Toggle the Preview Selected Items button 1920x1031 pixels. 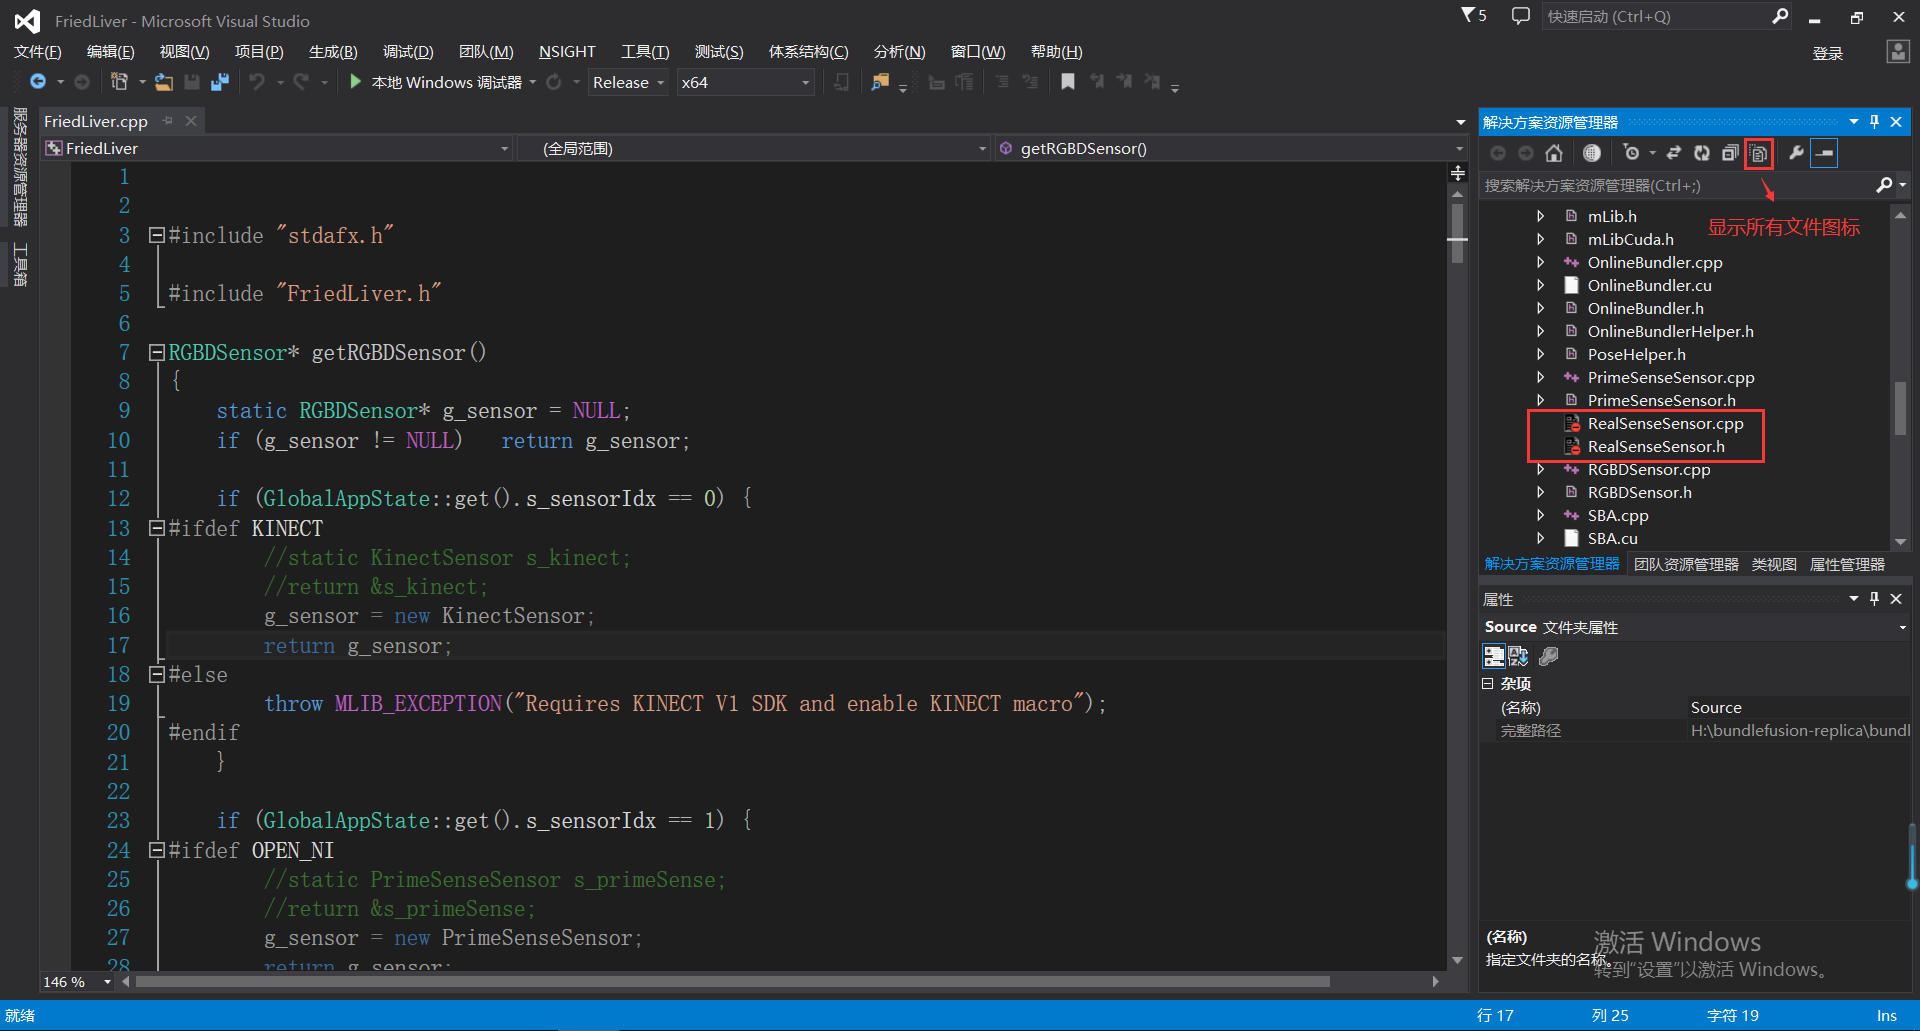pyautogui.click(x=1824, y=153)
